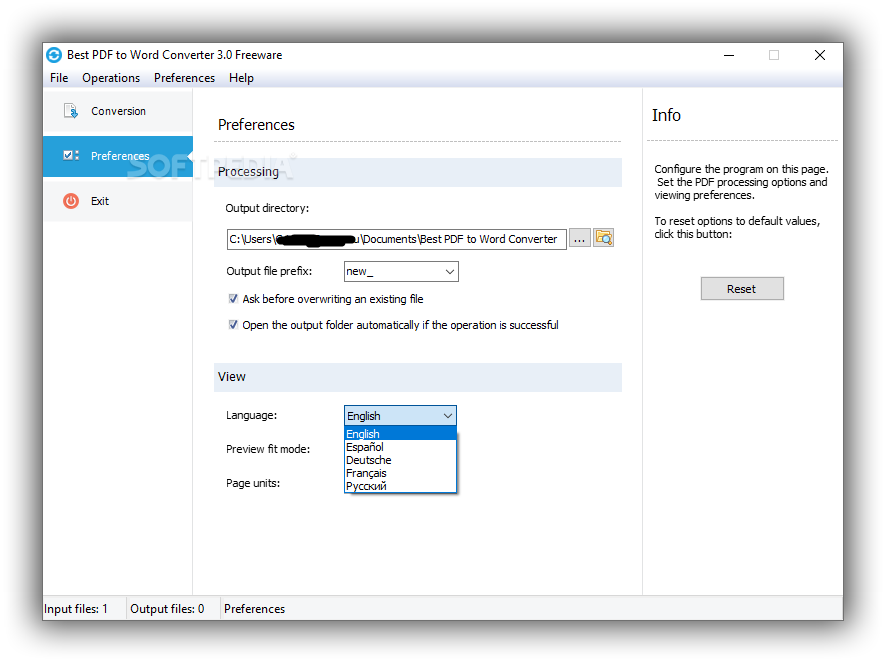Image resolution: width=886 pixels, height=663 pixels.
Task: Click the browse "..." button for output directory
Action: click(579, 239)
